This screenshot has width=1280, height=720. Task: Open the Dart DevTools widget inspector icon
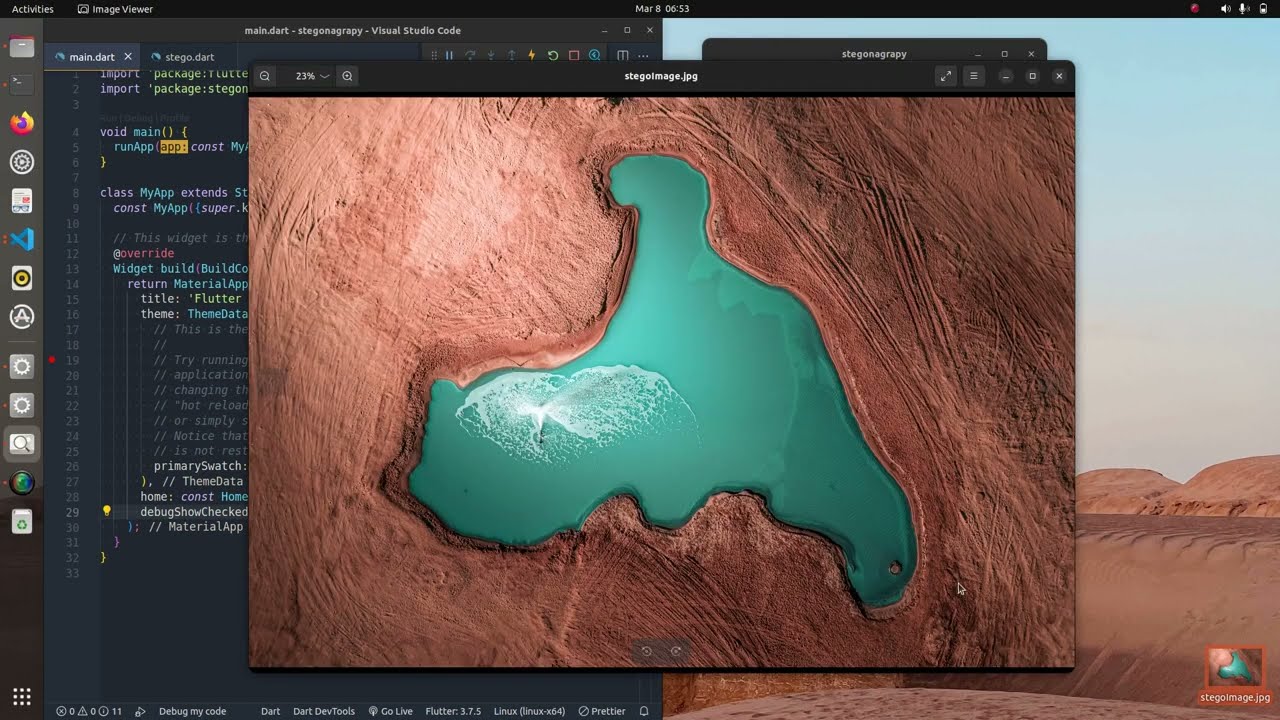[x=595, y=56]
